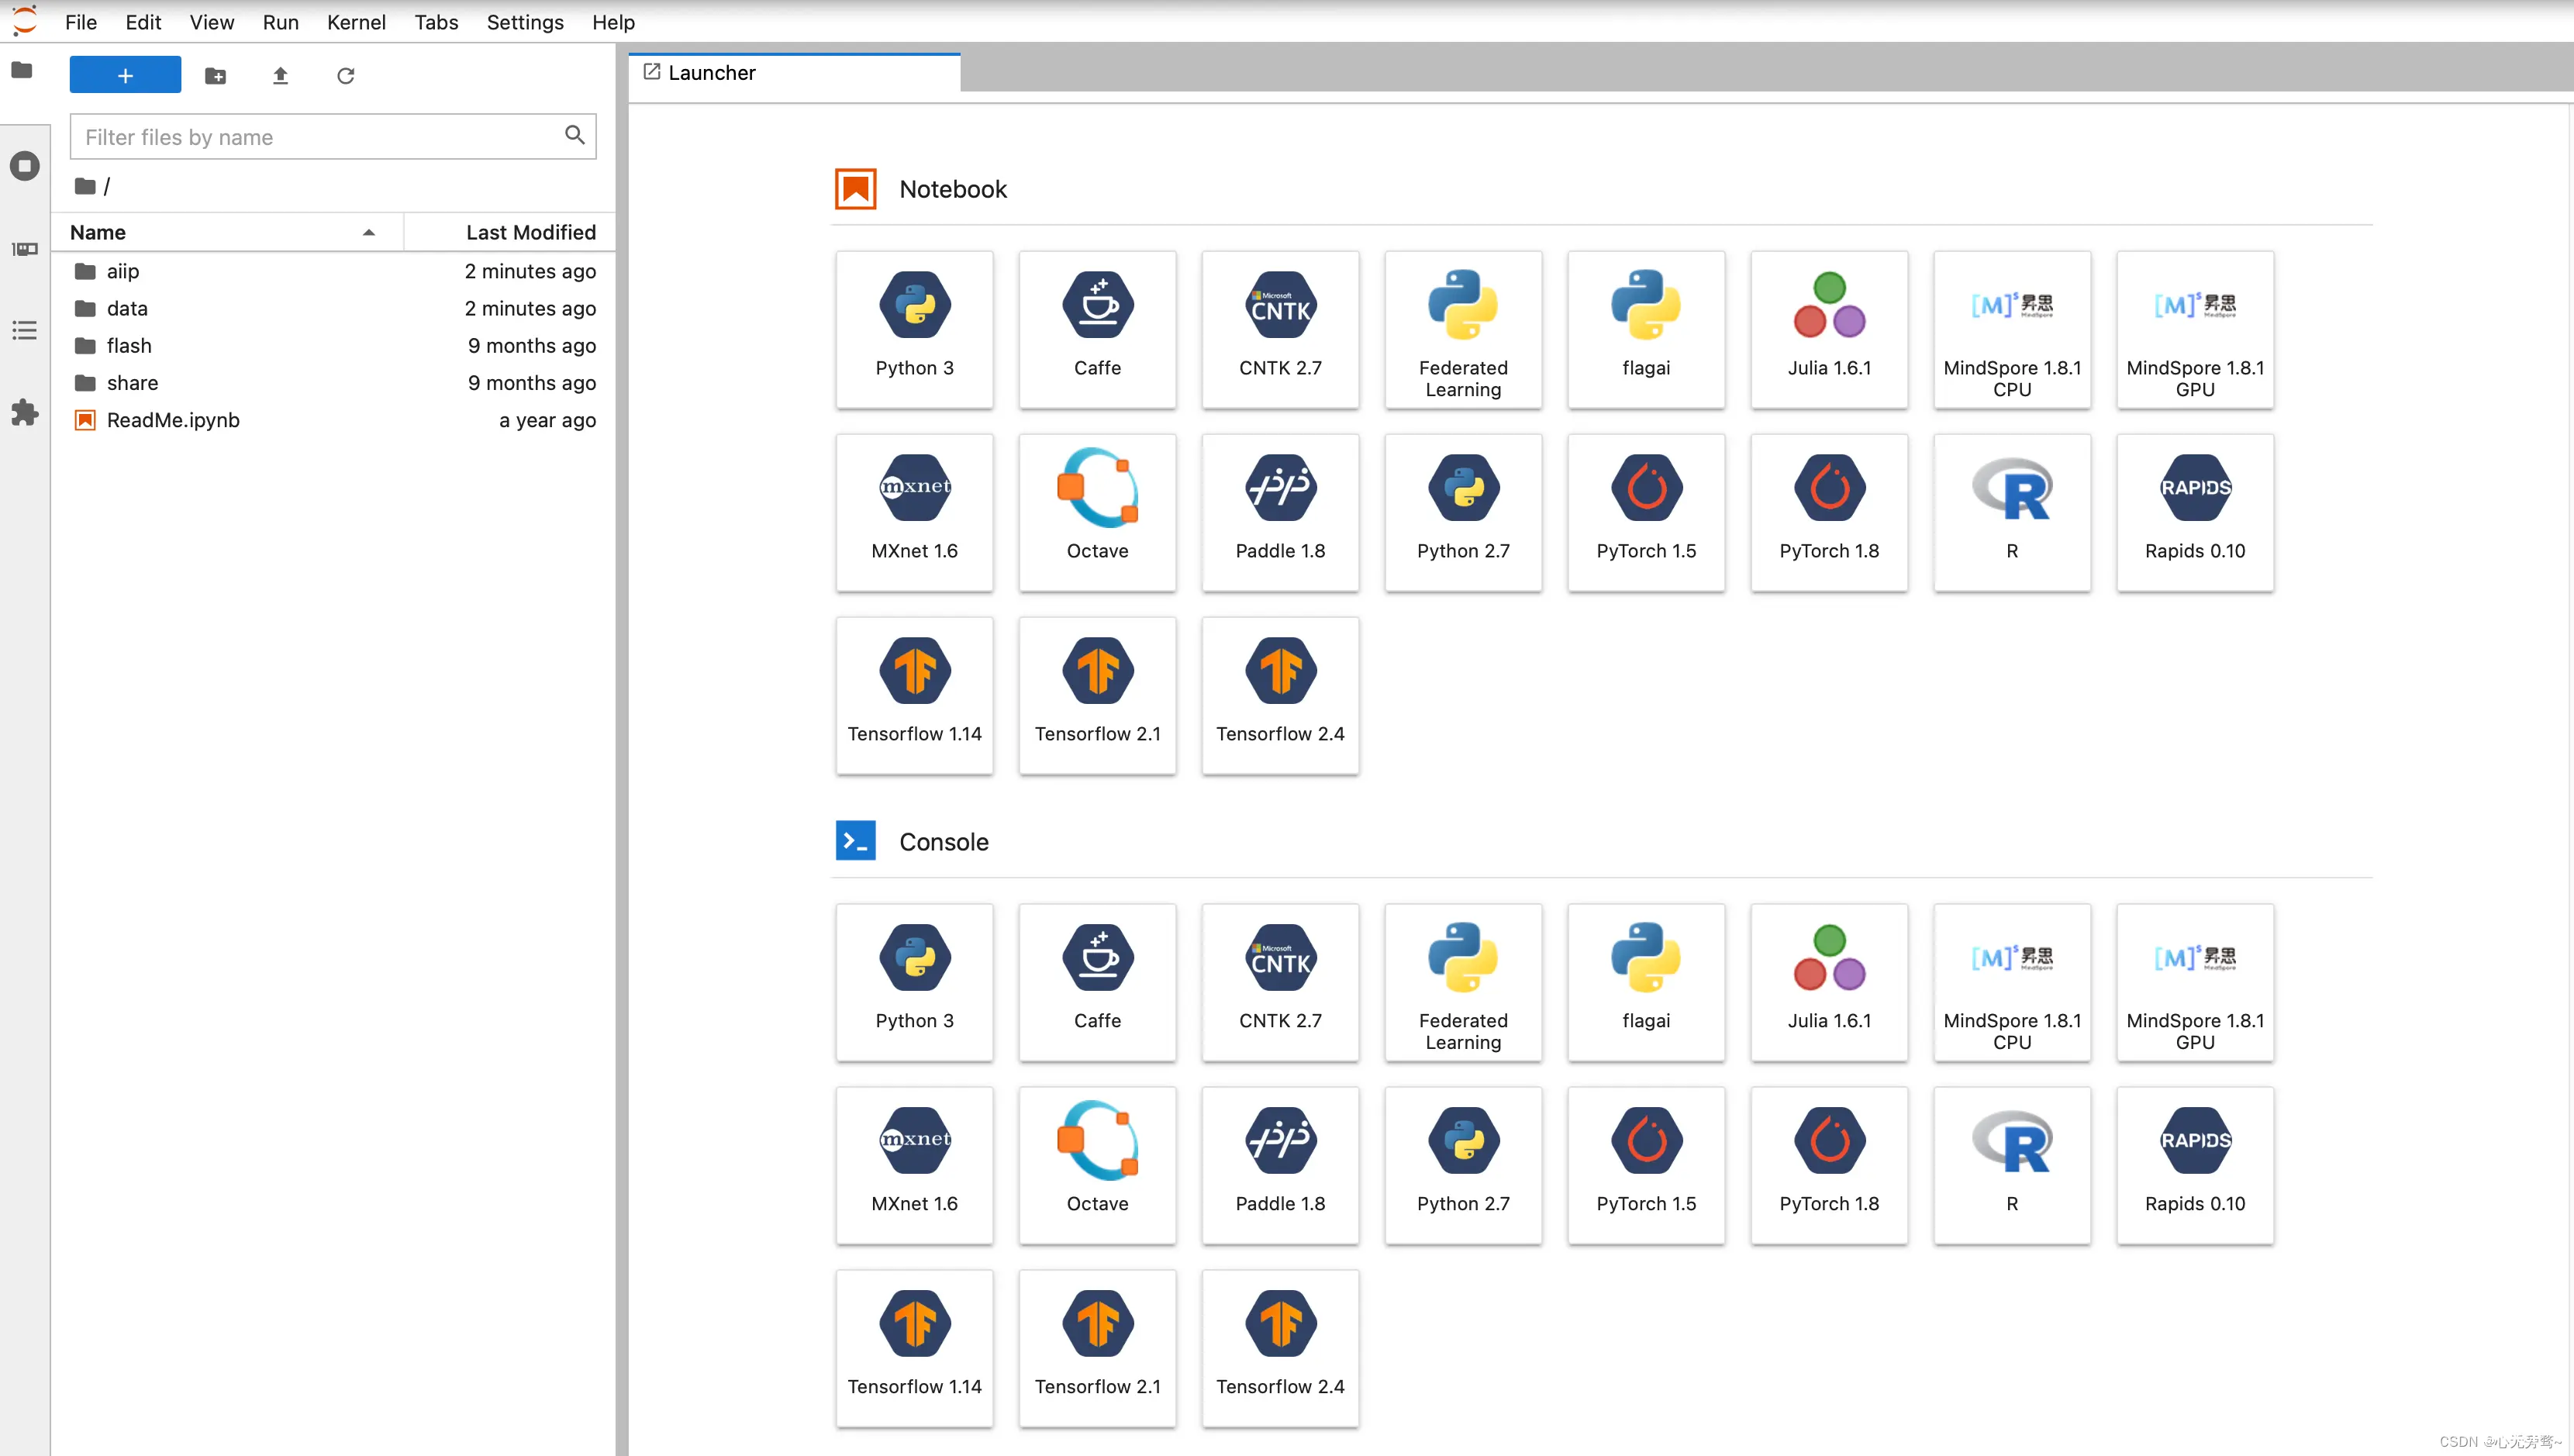Select the ReadMe.ipynb file

click(x=335, y=420)
